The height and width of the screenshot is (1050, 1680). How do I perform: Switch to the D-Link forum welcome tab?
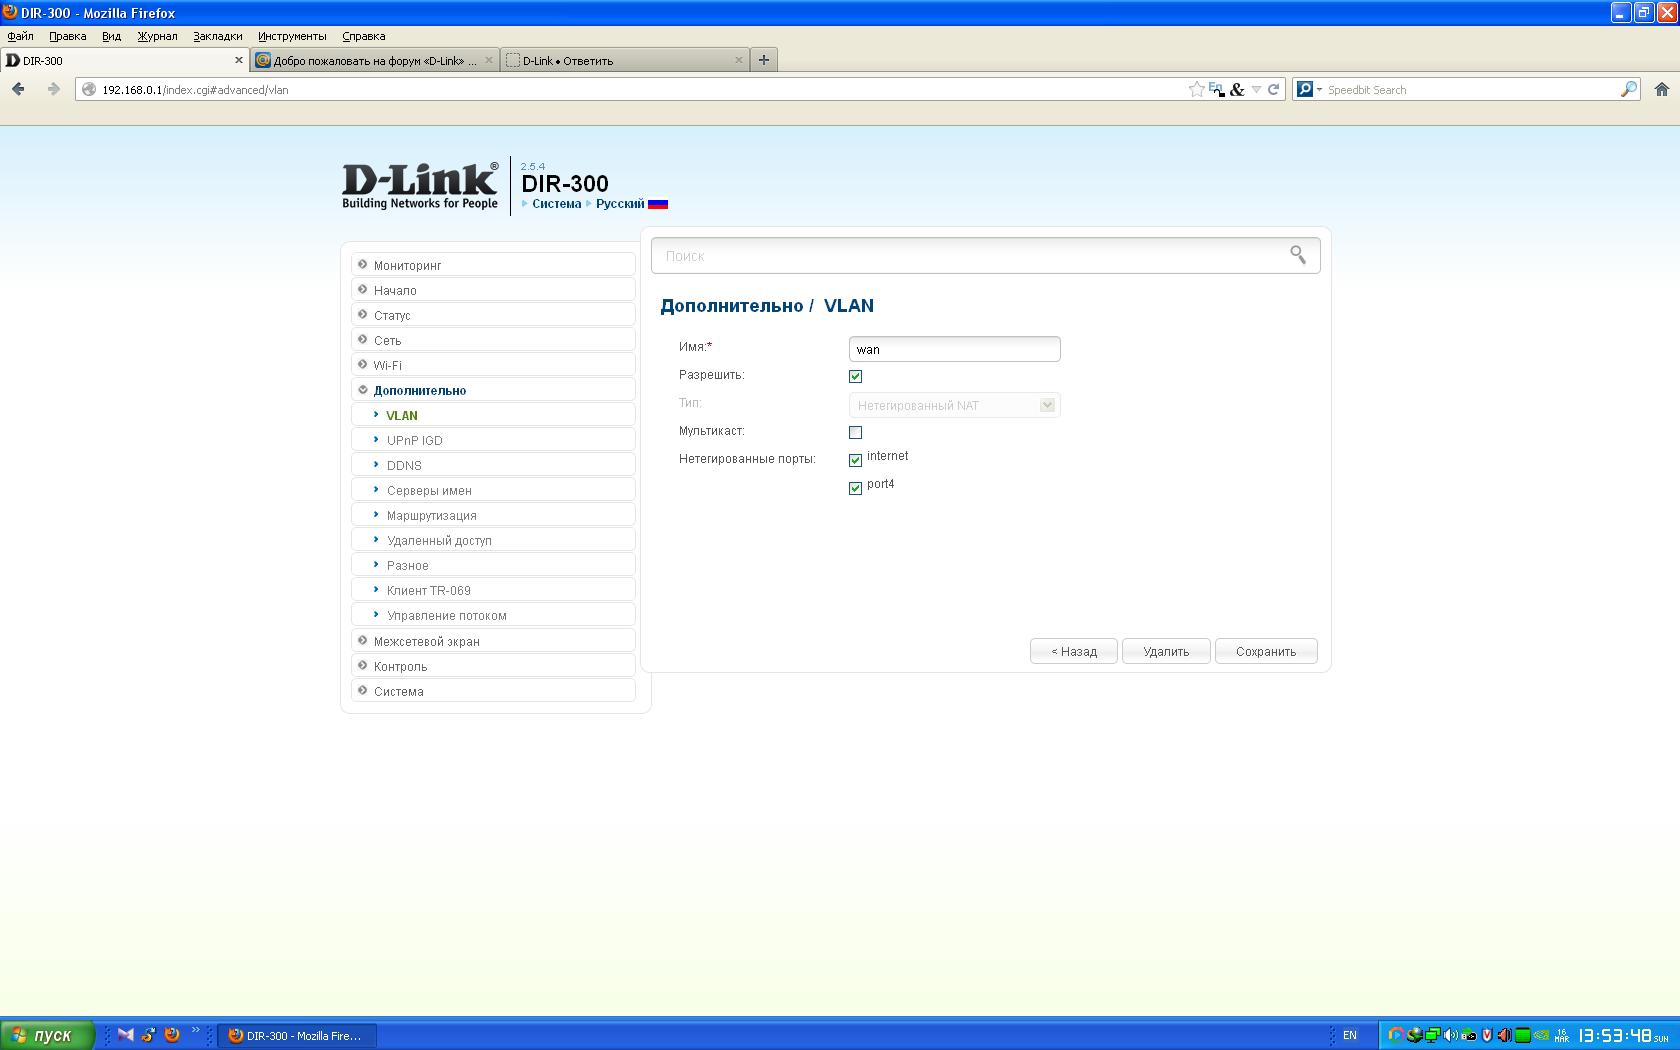tap(375, 60)
